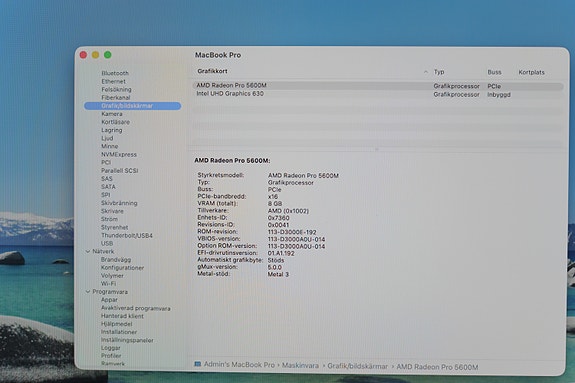Click Admin's MacBook Pro in the path bar
The image size is (575, 383).
[x=239, y=365]
